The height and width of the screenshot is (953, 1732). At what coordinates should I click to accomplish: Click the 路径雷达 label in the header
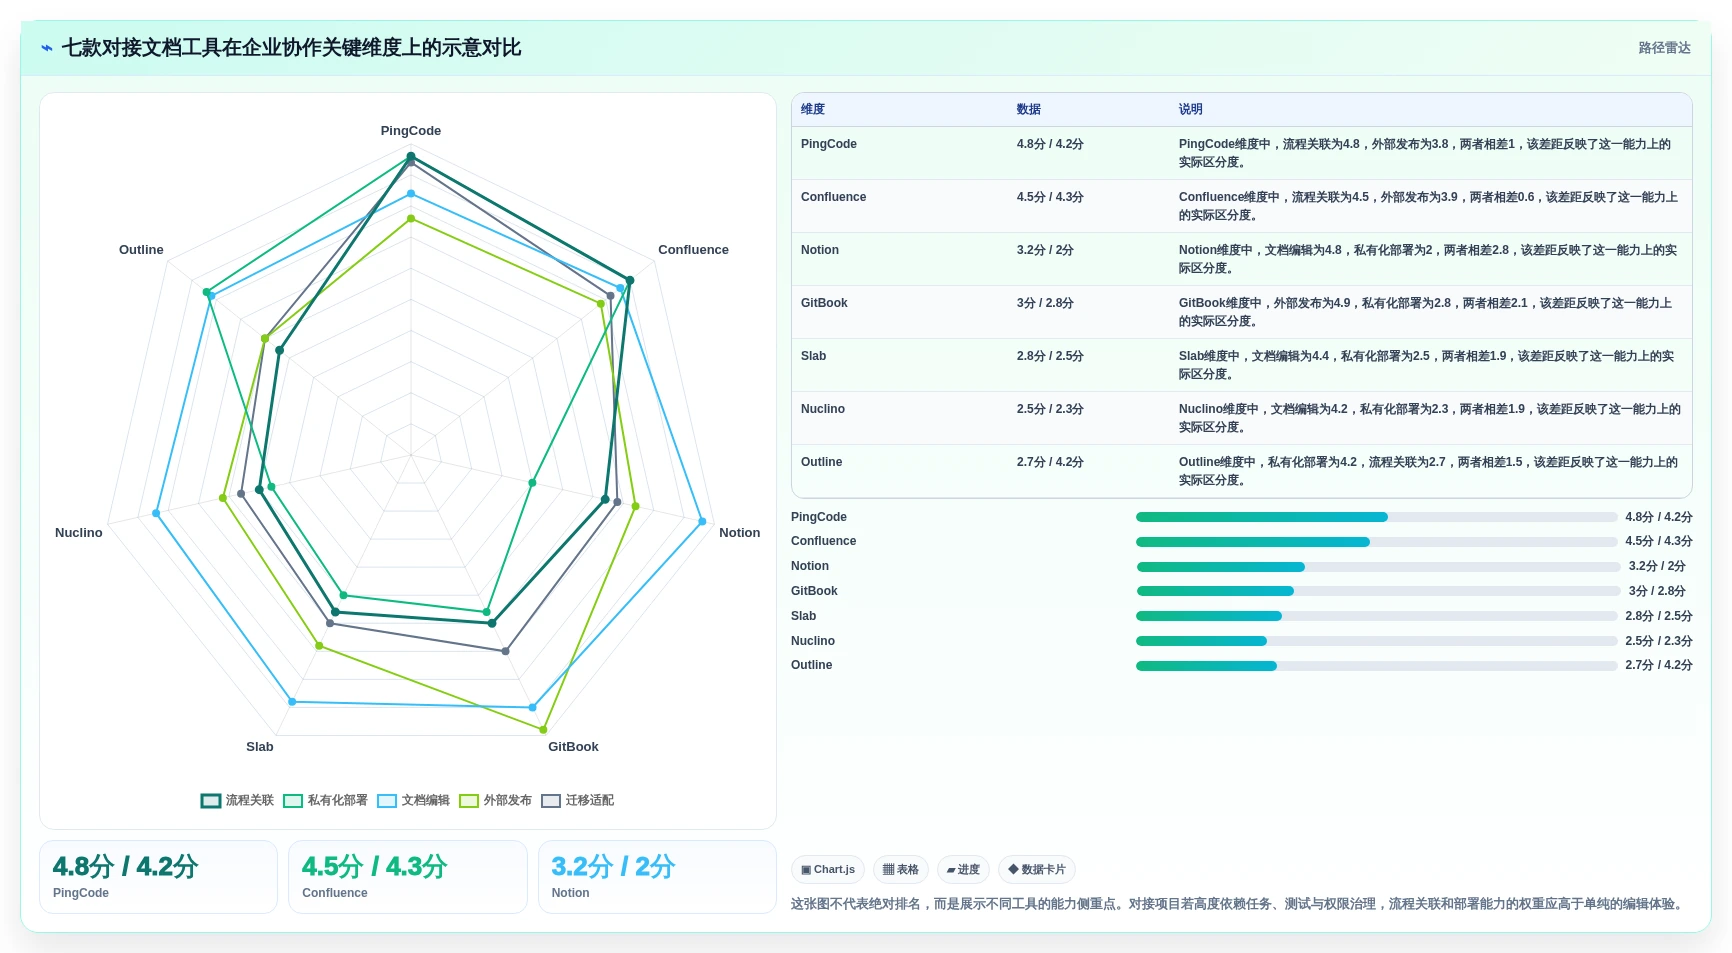coord(1664,48)
